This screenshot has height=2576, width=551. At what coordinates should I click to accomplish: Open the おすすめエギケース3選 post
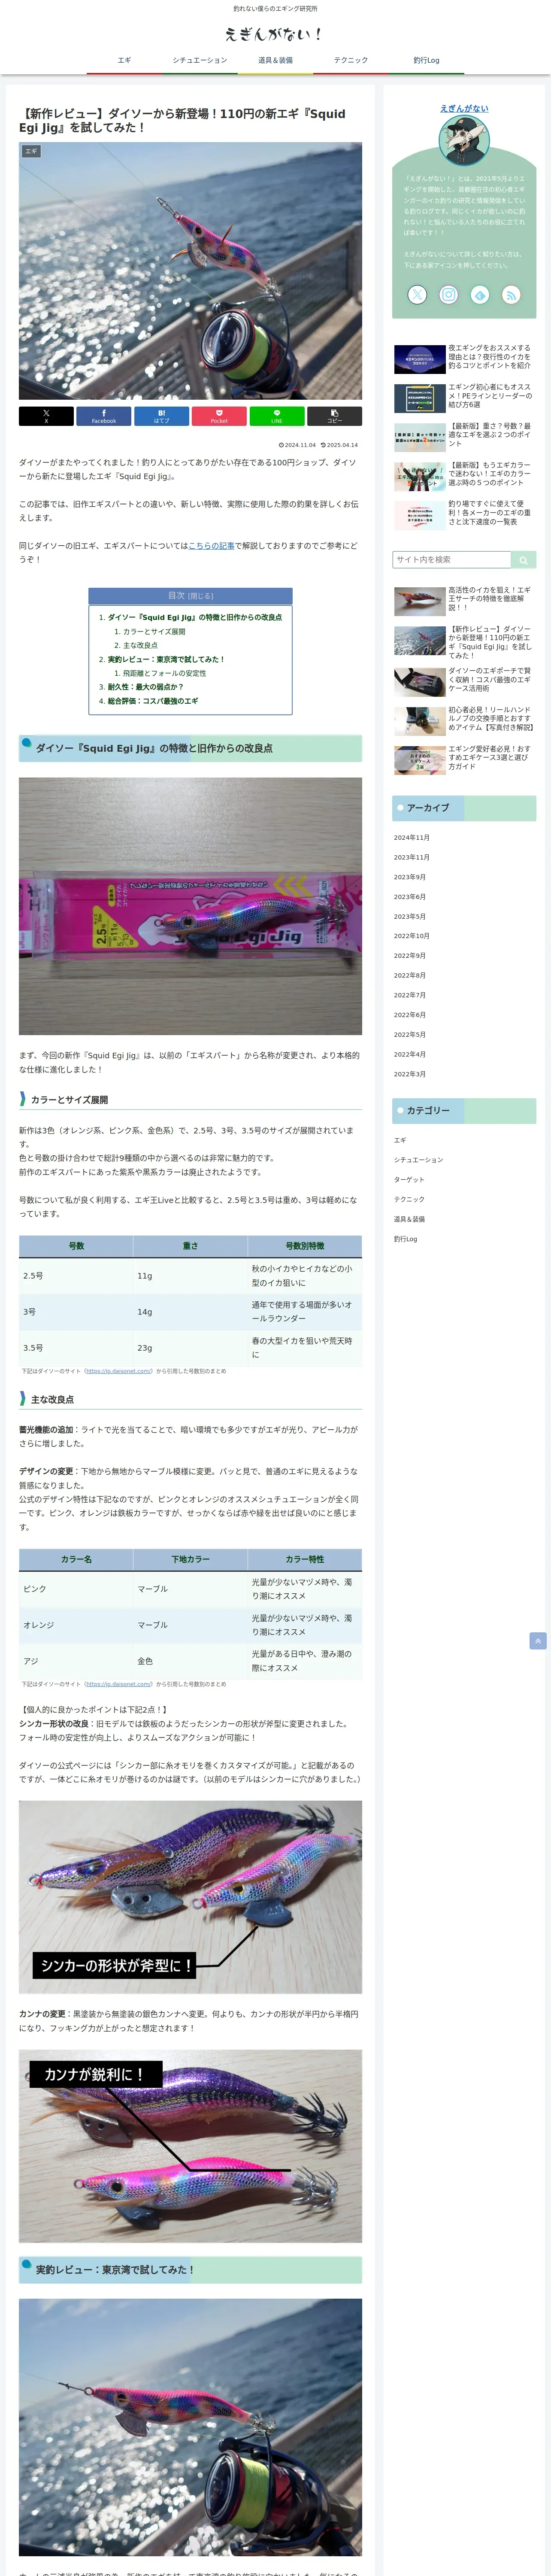click(x=464, y=759)
